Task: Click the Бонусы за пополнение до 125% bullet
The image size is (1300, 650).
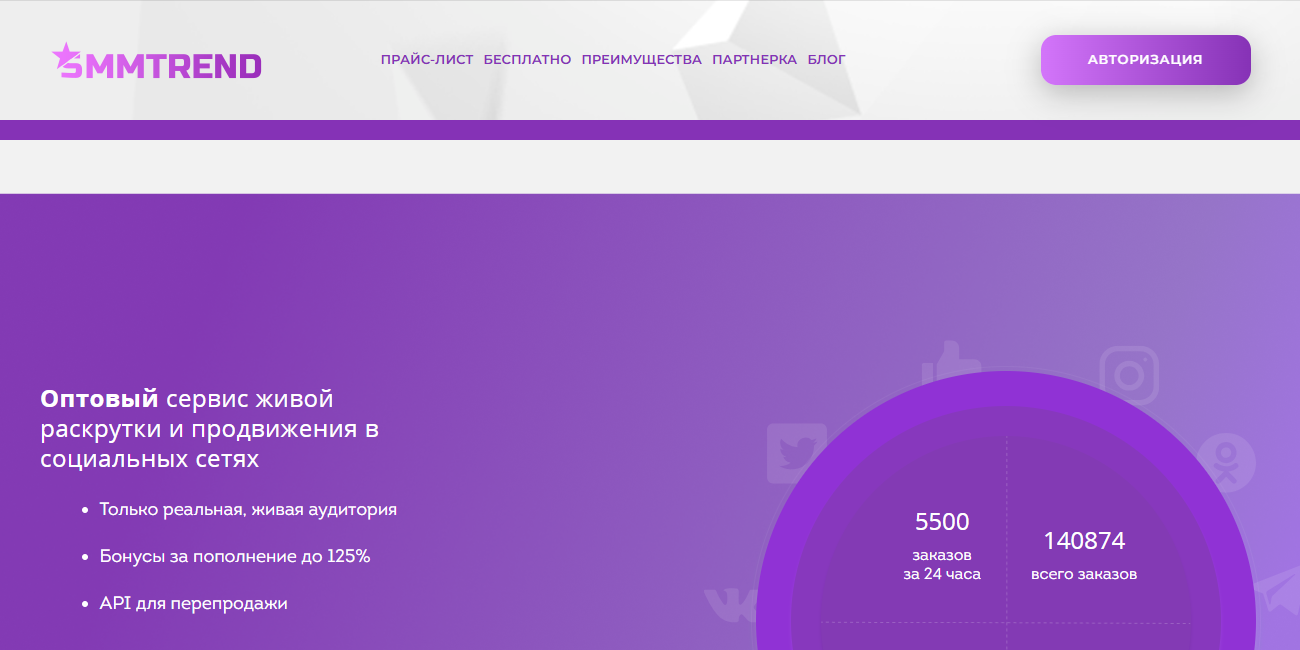Action: (x=235, y=556)
